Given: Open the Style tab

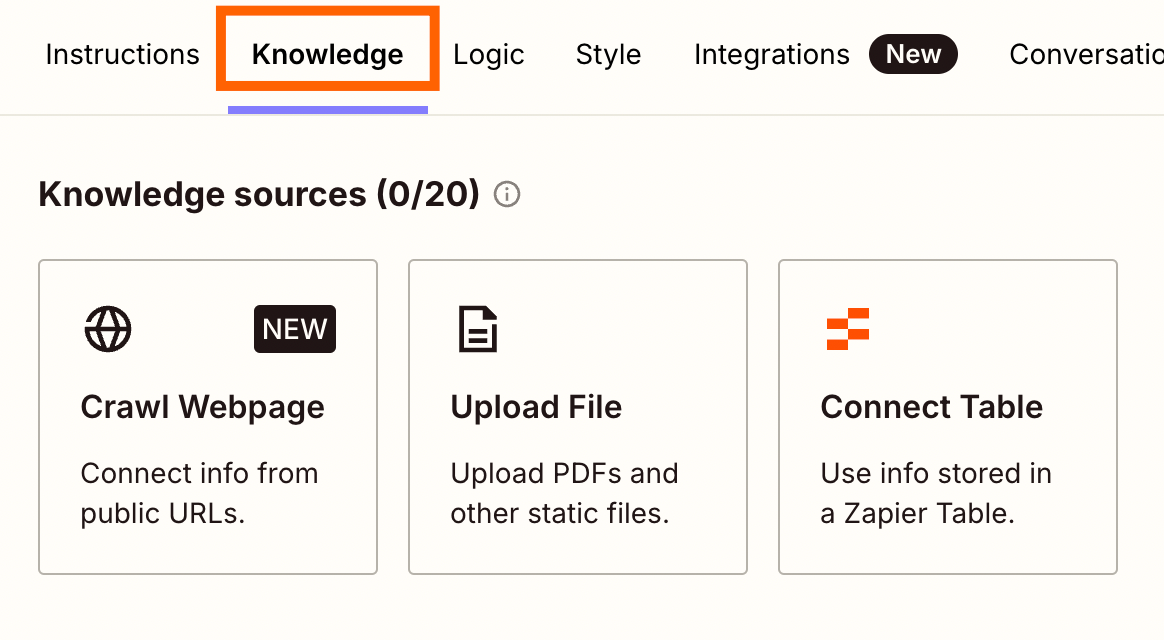Looking at the screenshot, I should (608, 54).
